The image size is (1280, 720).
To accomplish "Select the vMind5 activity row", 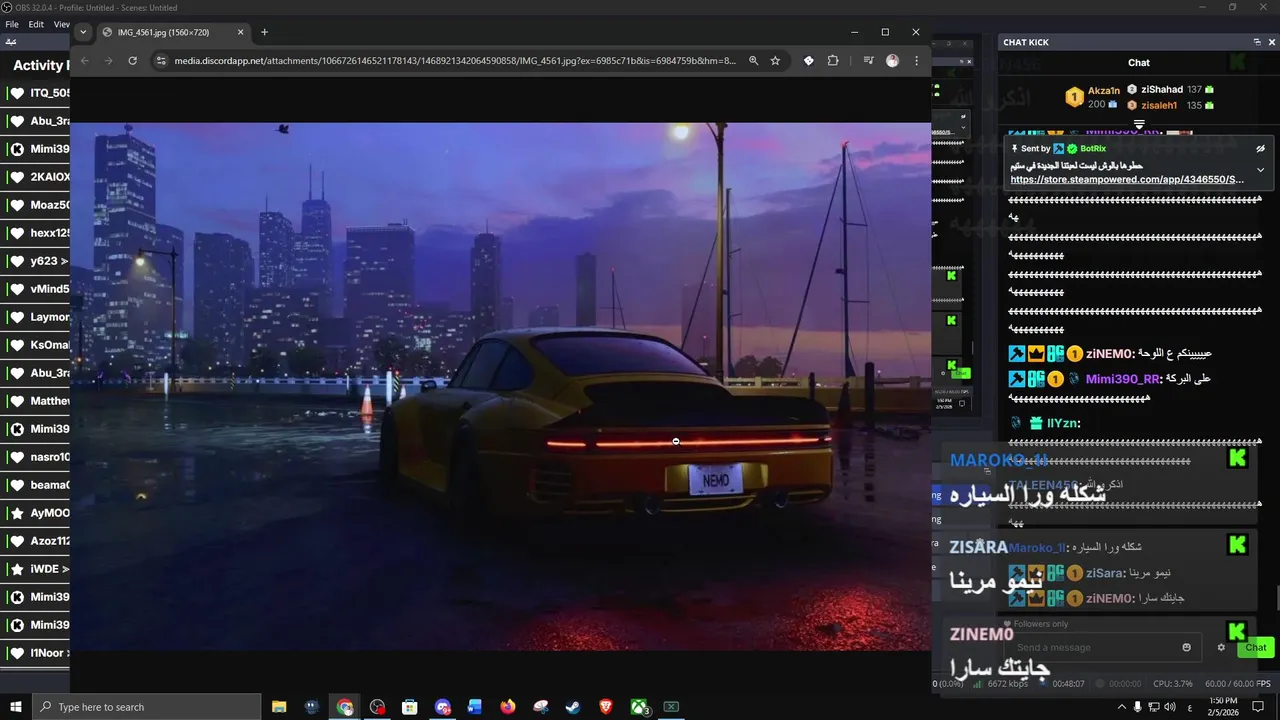I will pyautogui.click(x=36, y=289).
